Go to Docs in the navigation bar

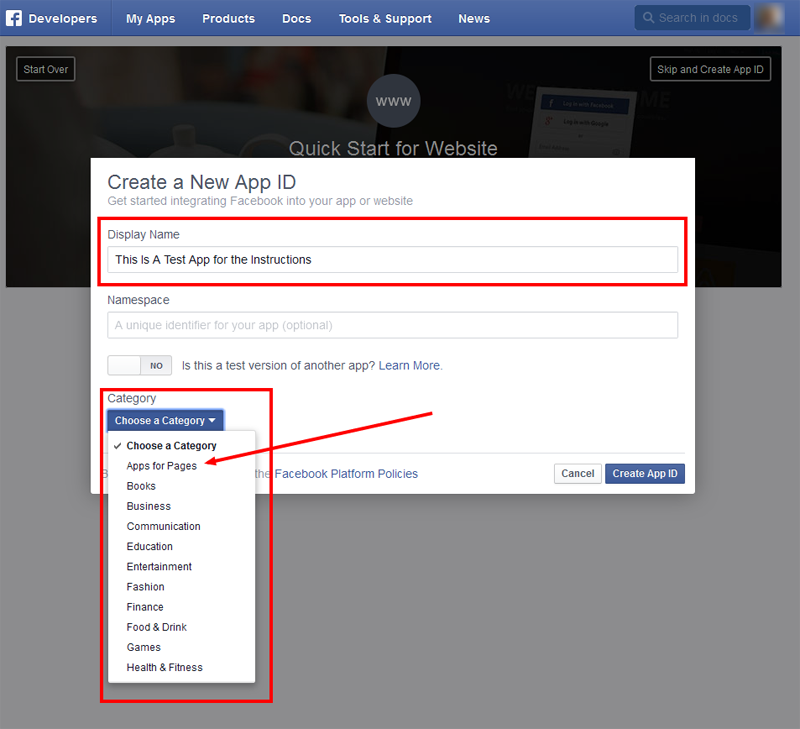click(296, 18)
